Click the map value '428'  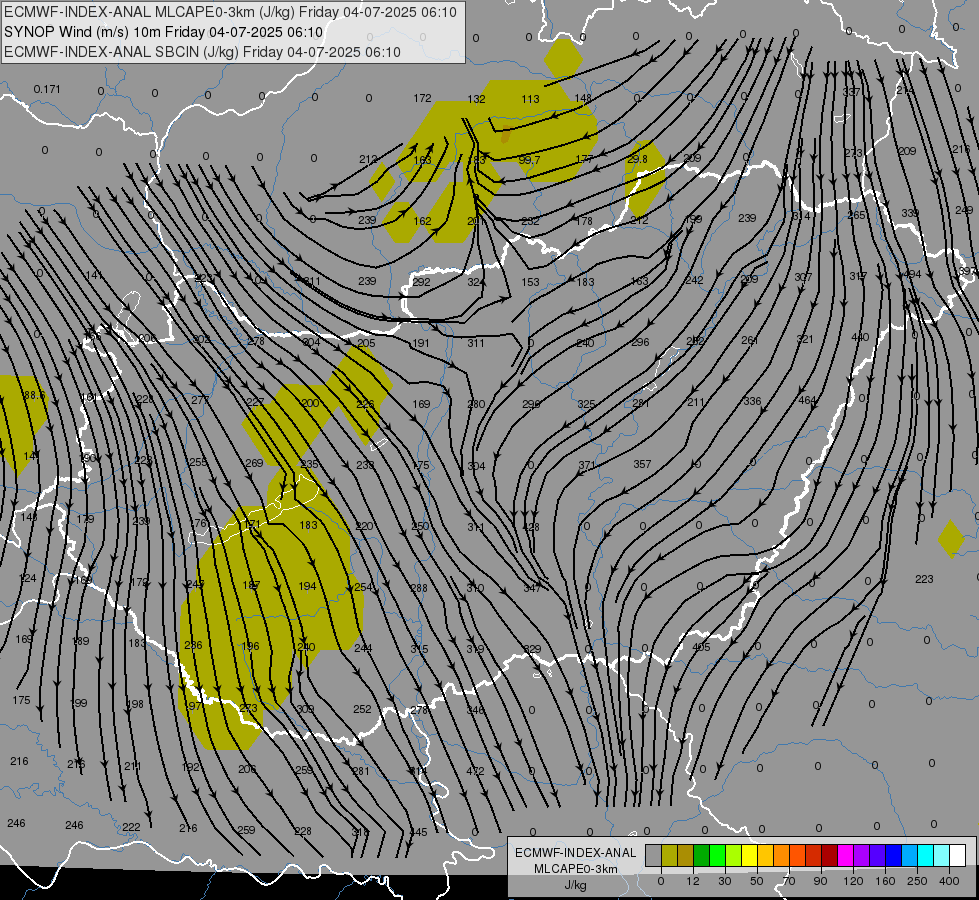tap(531, 527)
